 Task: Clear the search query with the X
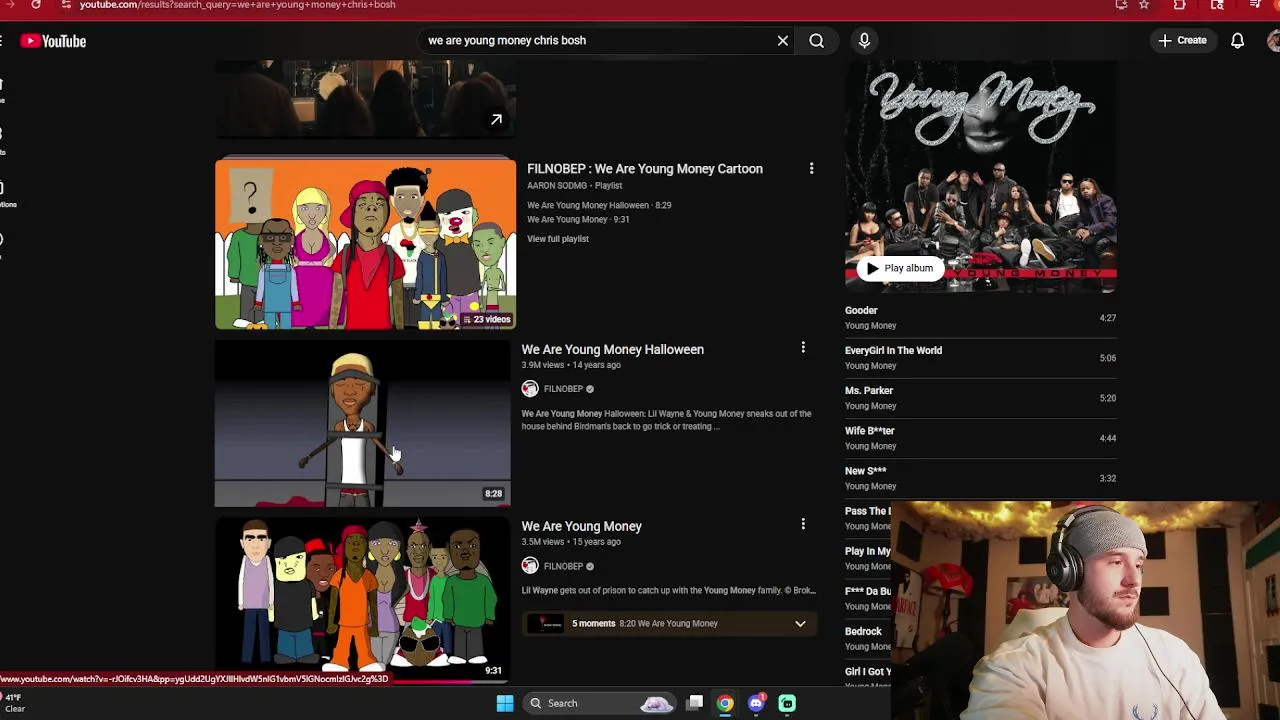click(x=783, y=41)
